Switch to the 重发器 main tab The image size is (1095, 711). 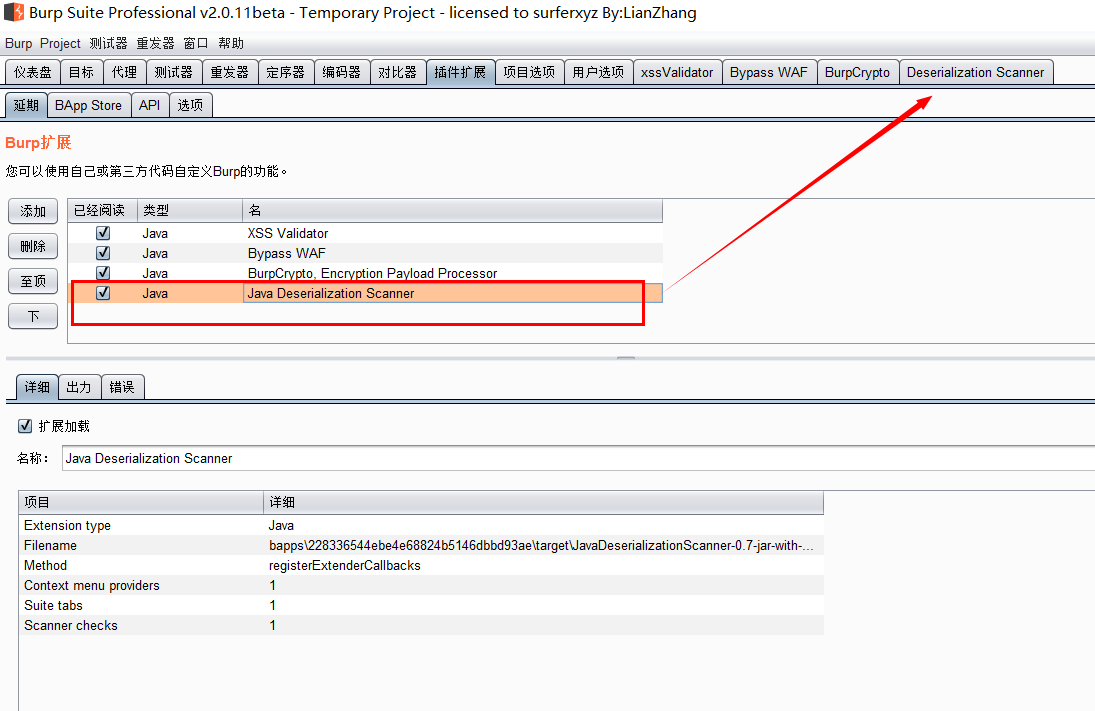230,72
